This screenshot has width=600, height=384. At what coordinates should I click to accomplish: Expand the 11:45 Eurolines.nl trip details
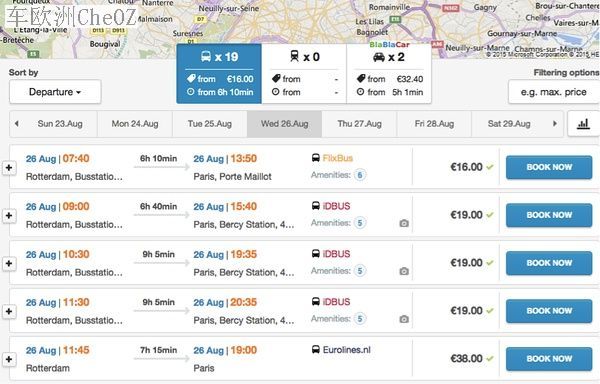coord(9,360)
